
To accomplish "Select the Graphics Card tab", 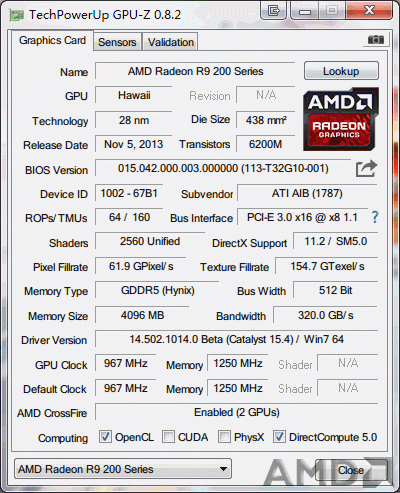I will point(52,40).
